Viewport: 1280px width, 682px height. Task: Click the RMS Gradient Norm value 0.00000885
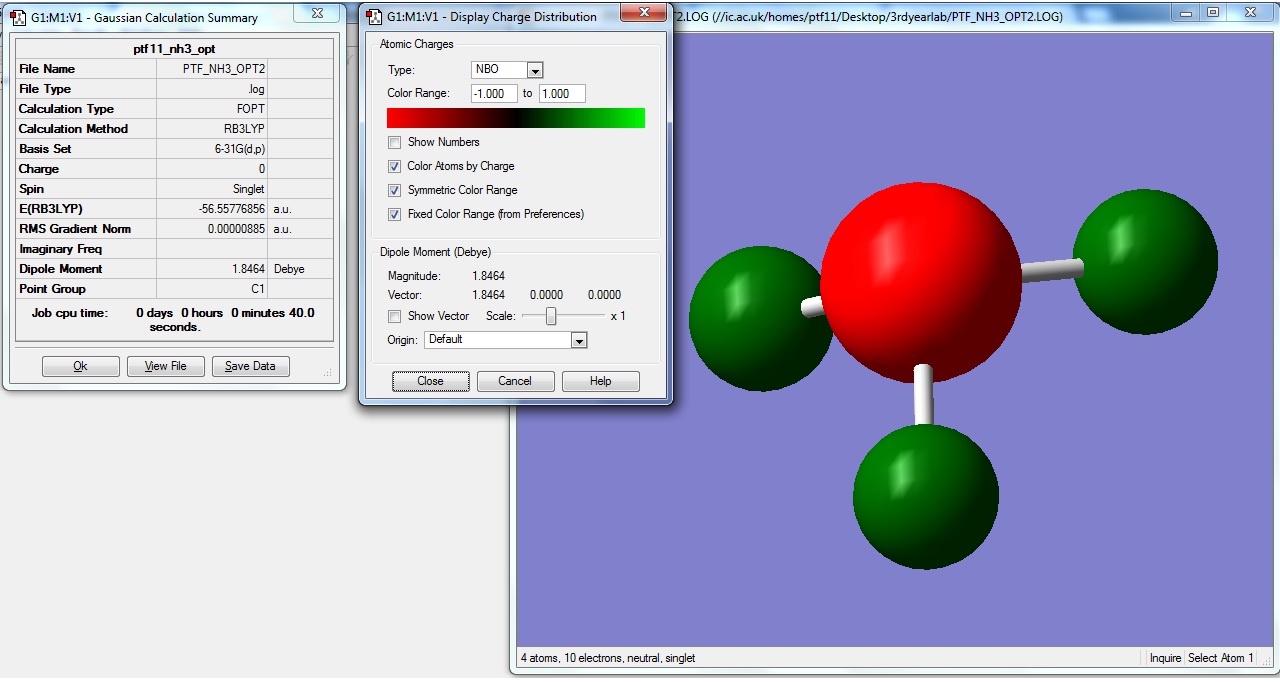(x=236, y=229)
